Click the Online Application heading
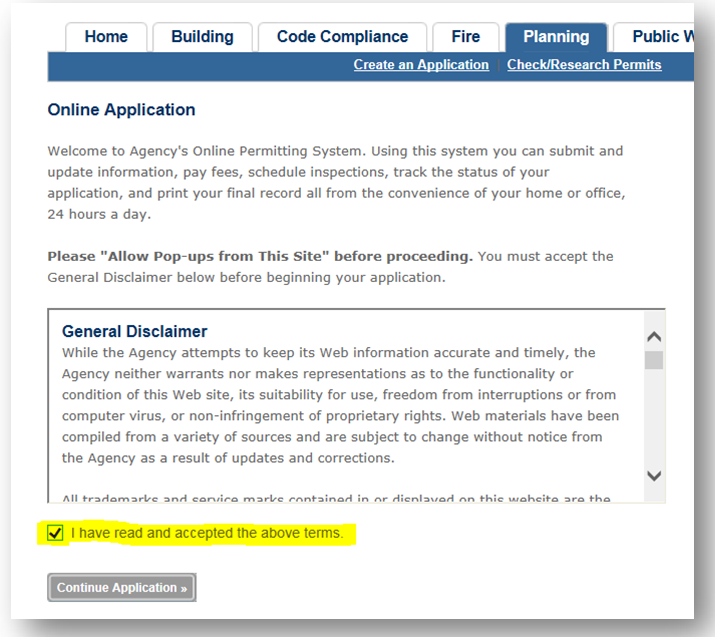Image resolution: width=715 pixels, height=637 pixels. pos(121,110)
